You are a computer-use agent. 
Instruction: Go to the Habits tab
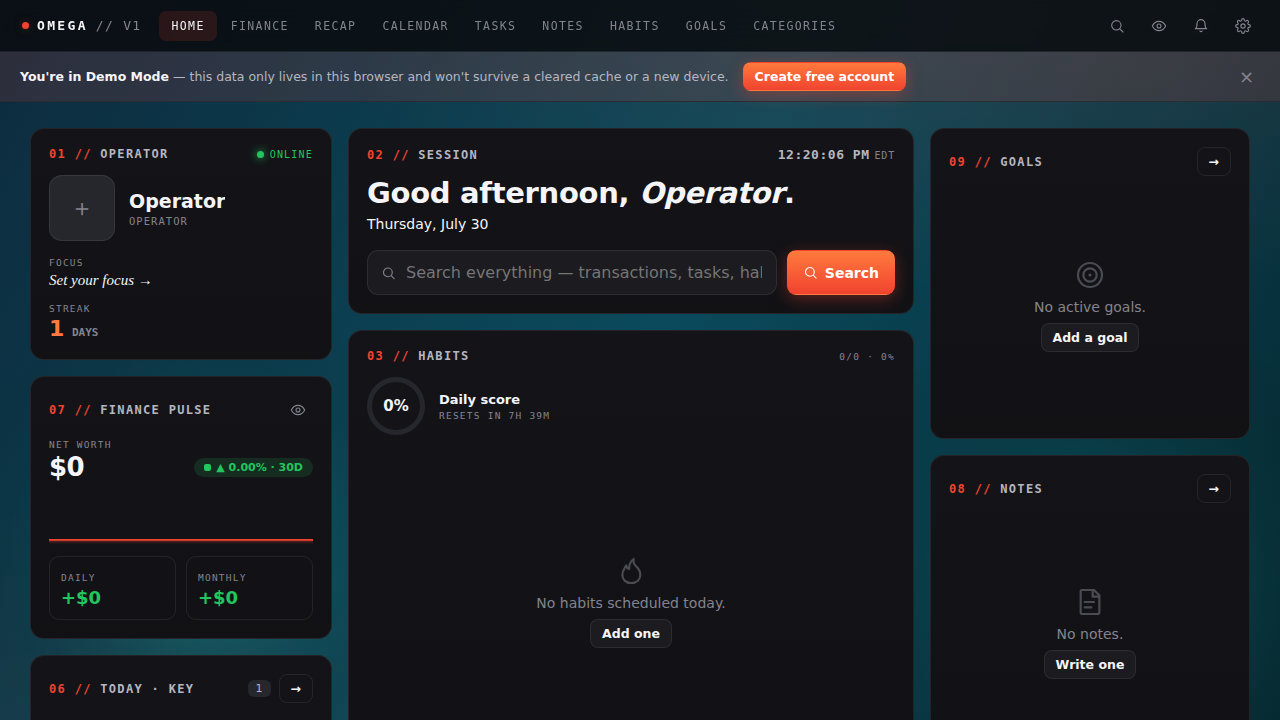635,26
